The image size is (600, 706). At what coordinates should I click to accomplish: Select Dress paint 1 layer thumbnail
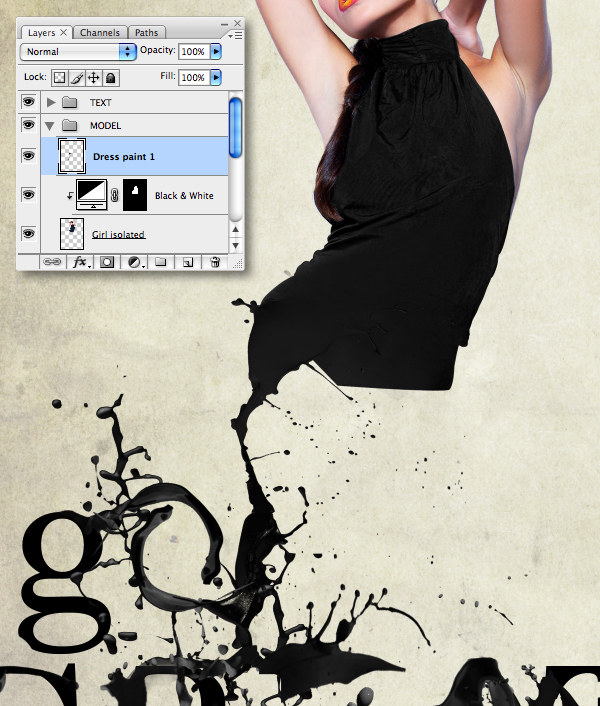tap(72, 156)
